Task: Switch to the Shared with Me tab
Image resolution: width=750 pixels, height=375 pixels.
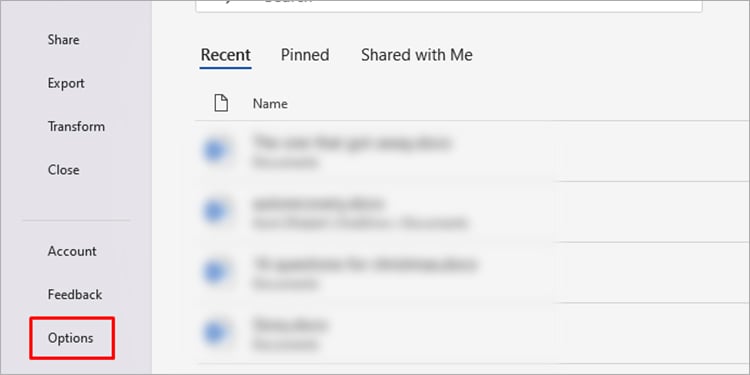Action: (x=417, y=55)
